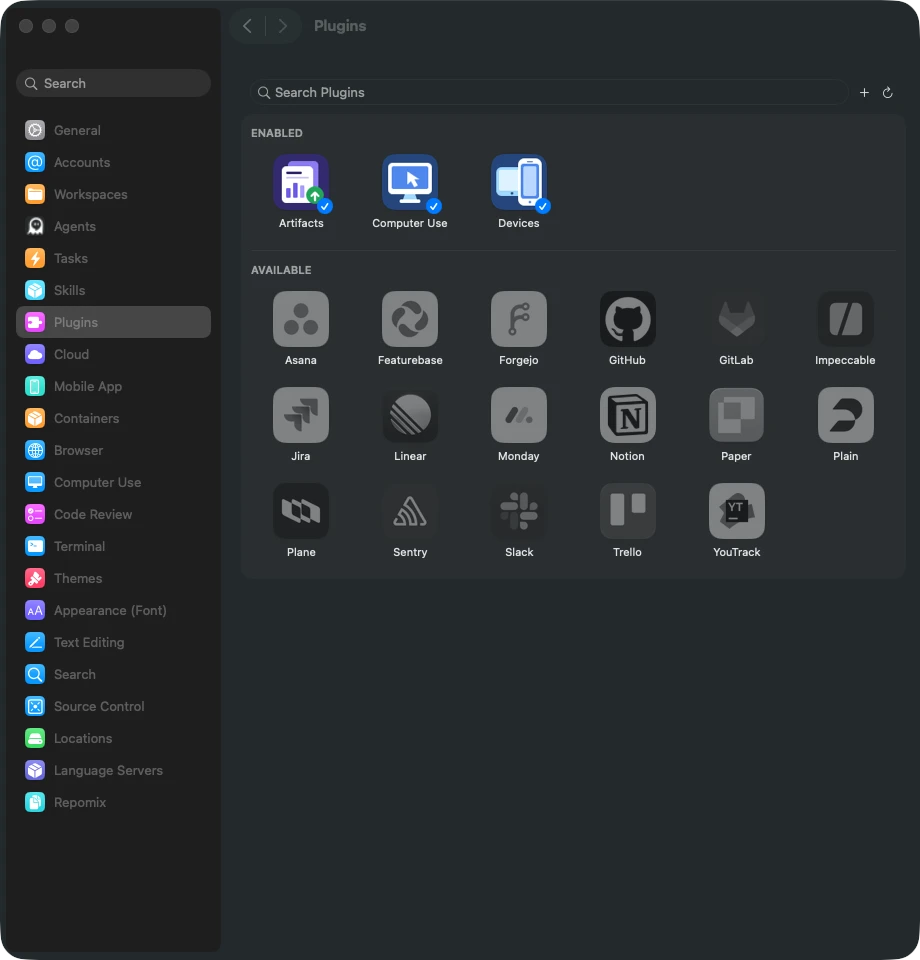Open Repomix settings

coord(113,803)
